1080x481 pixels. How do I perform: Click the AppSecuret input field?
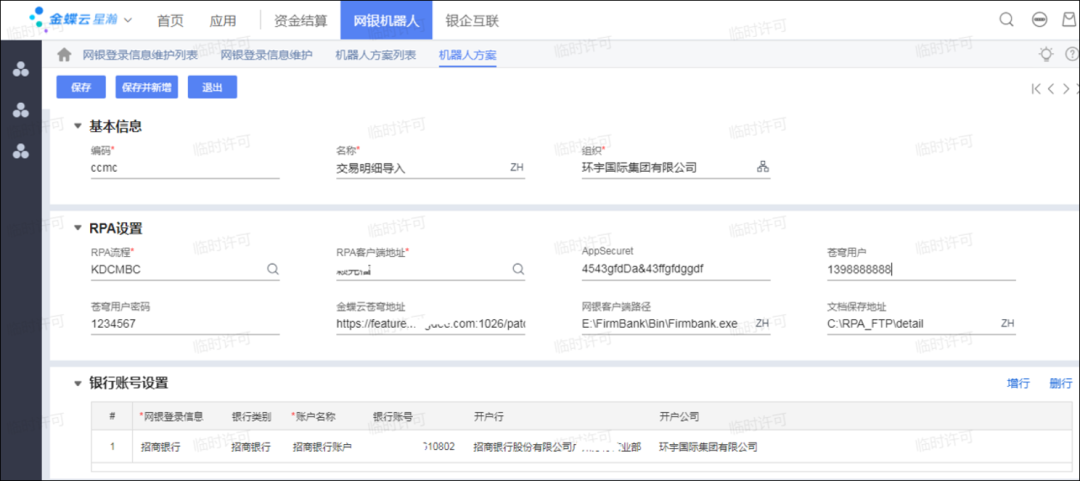tap(676, 269)
